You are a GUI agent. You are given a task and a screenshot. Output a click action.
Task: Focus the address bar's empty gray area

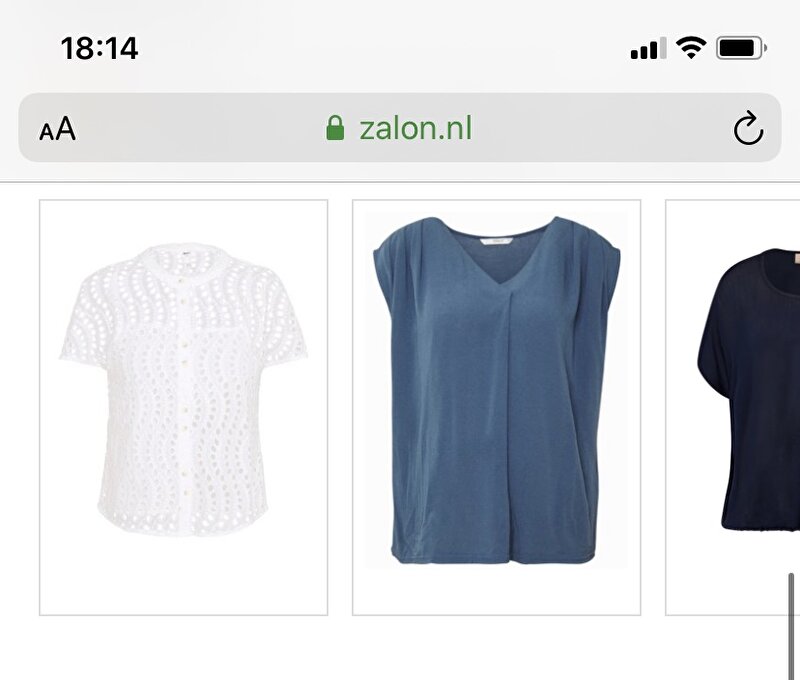(x=199, y=128)
